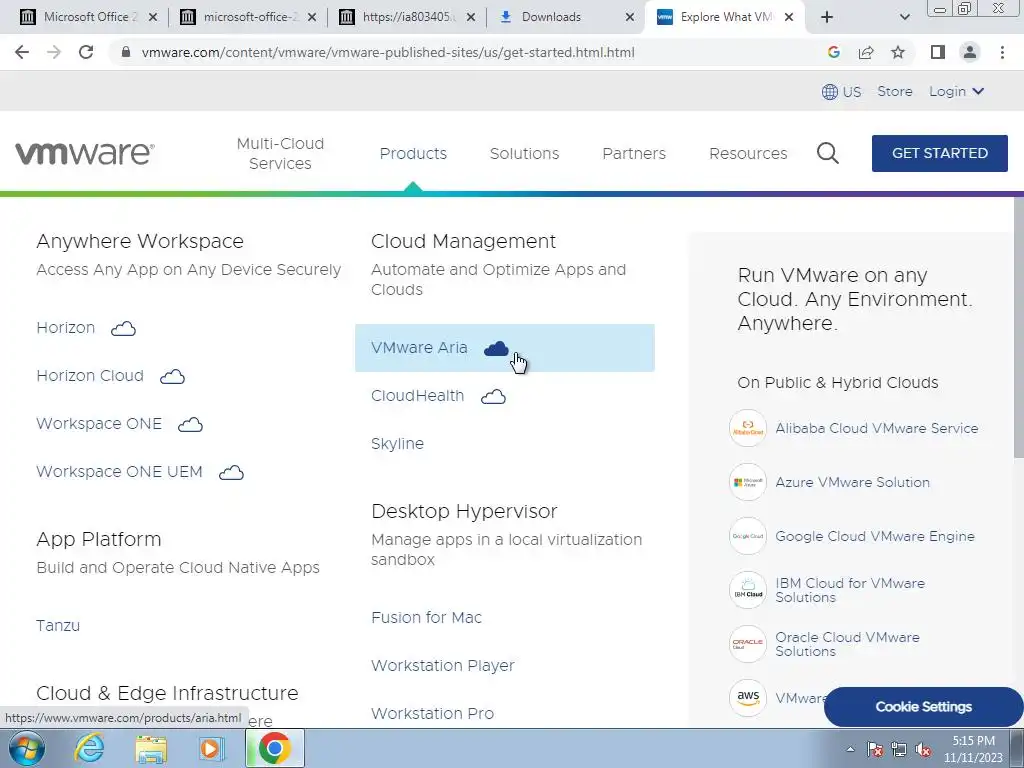Open Google Cloud VMware Engine link
The image size is (1024, 768).
coord(874,536)
